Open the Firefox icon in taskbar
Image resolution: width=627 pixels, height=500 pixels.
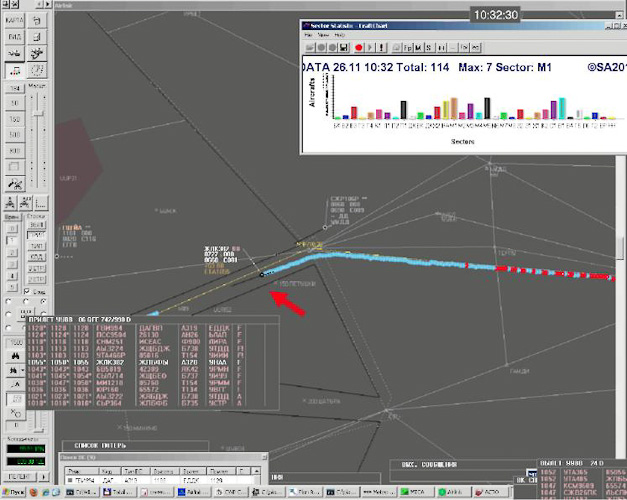(x=34, y=492)
